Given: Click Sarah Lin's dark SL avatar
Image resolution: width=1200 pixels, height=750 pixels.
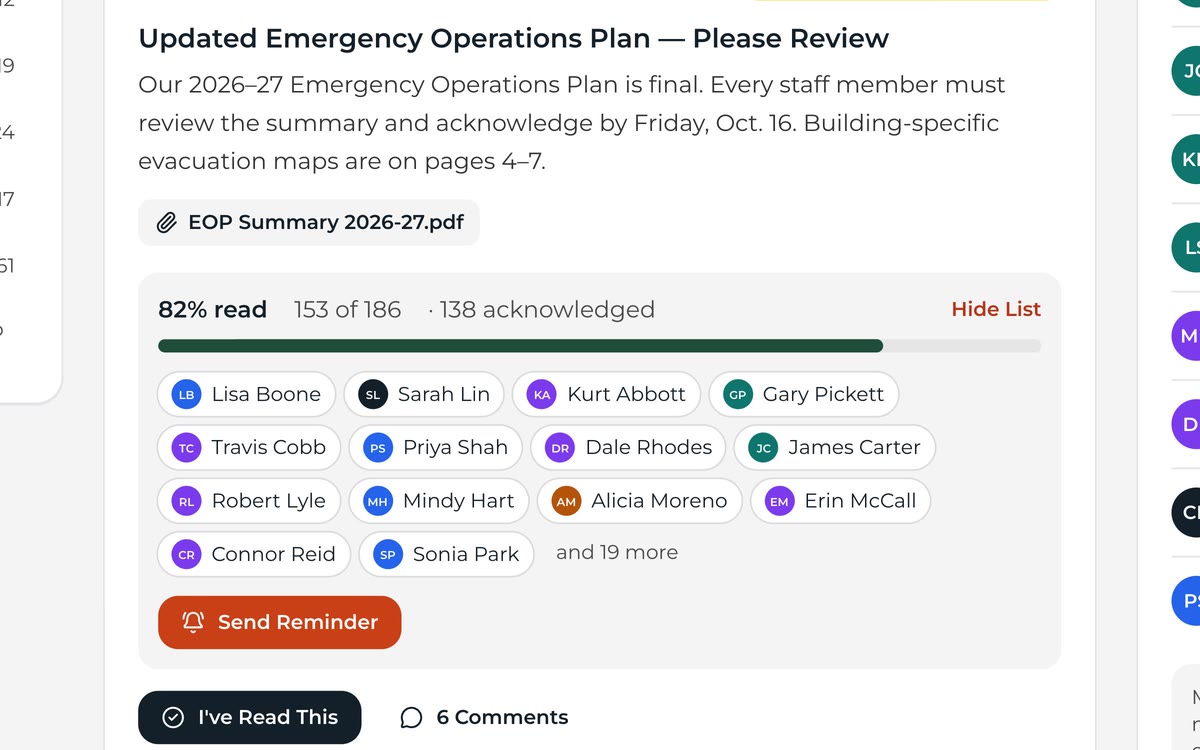Looking at the screenshot, I should point(373,394).
